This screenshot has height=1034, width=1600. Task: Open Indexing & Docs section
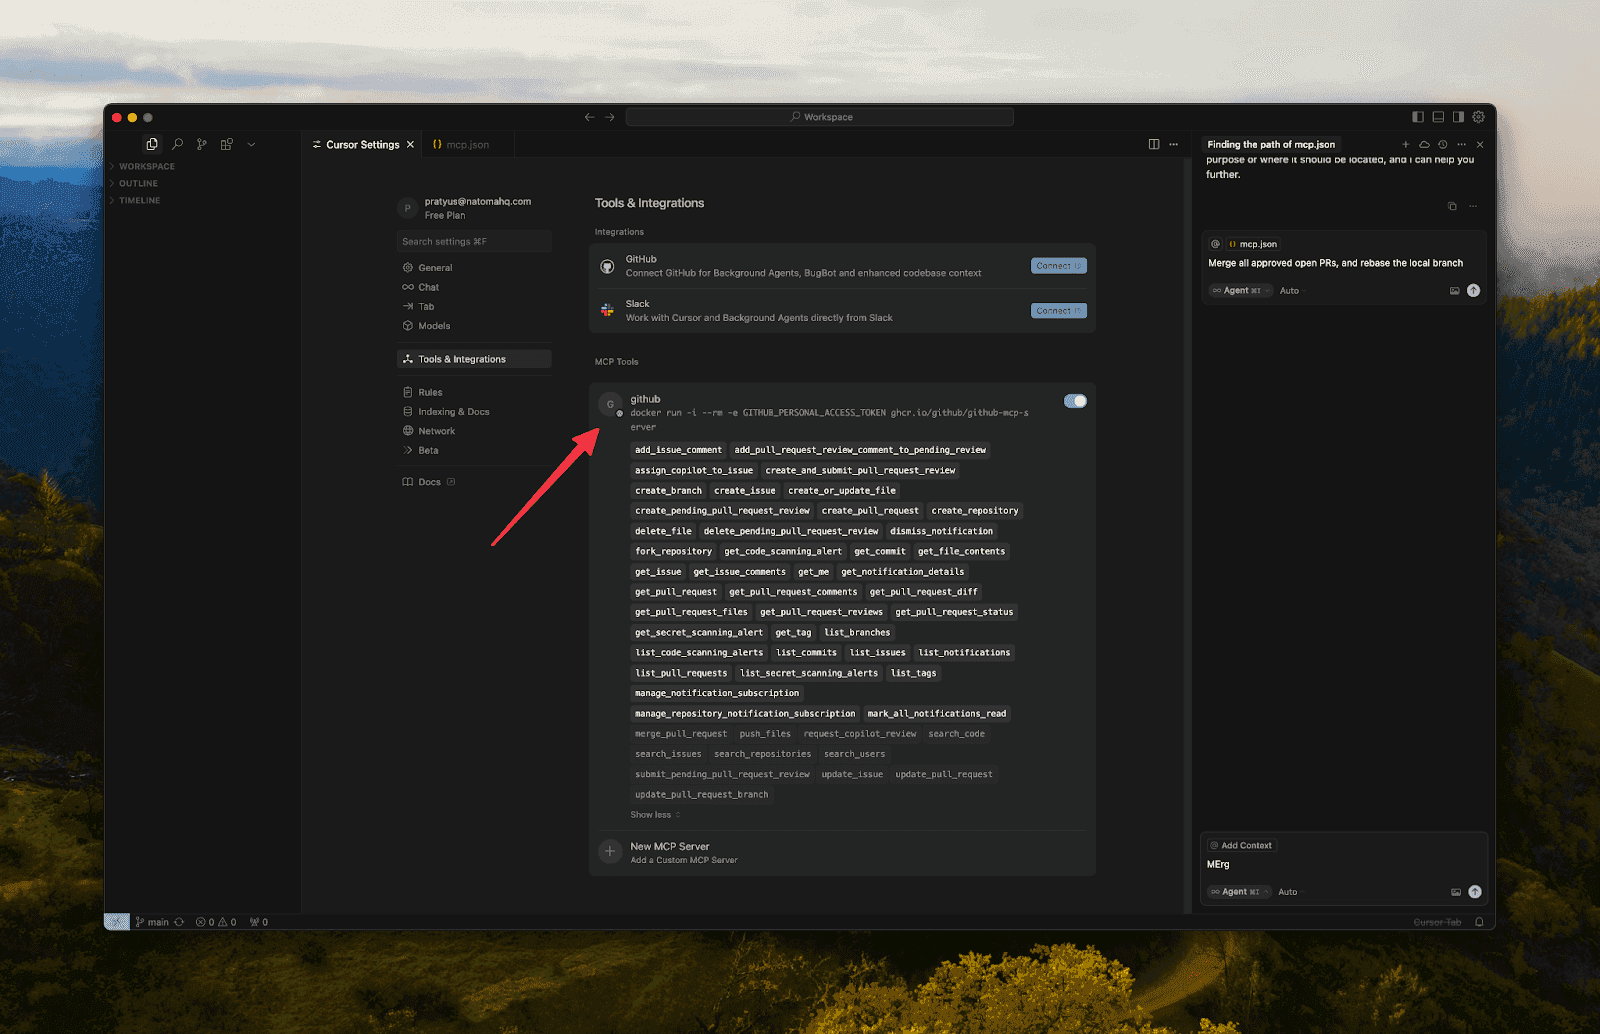tap(474, 412)
